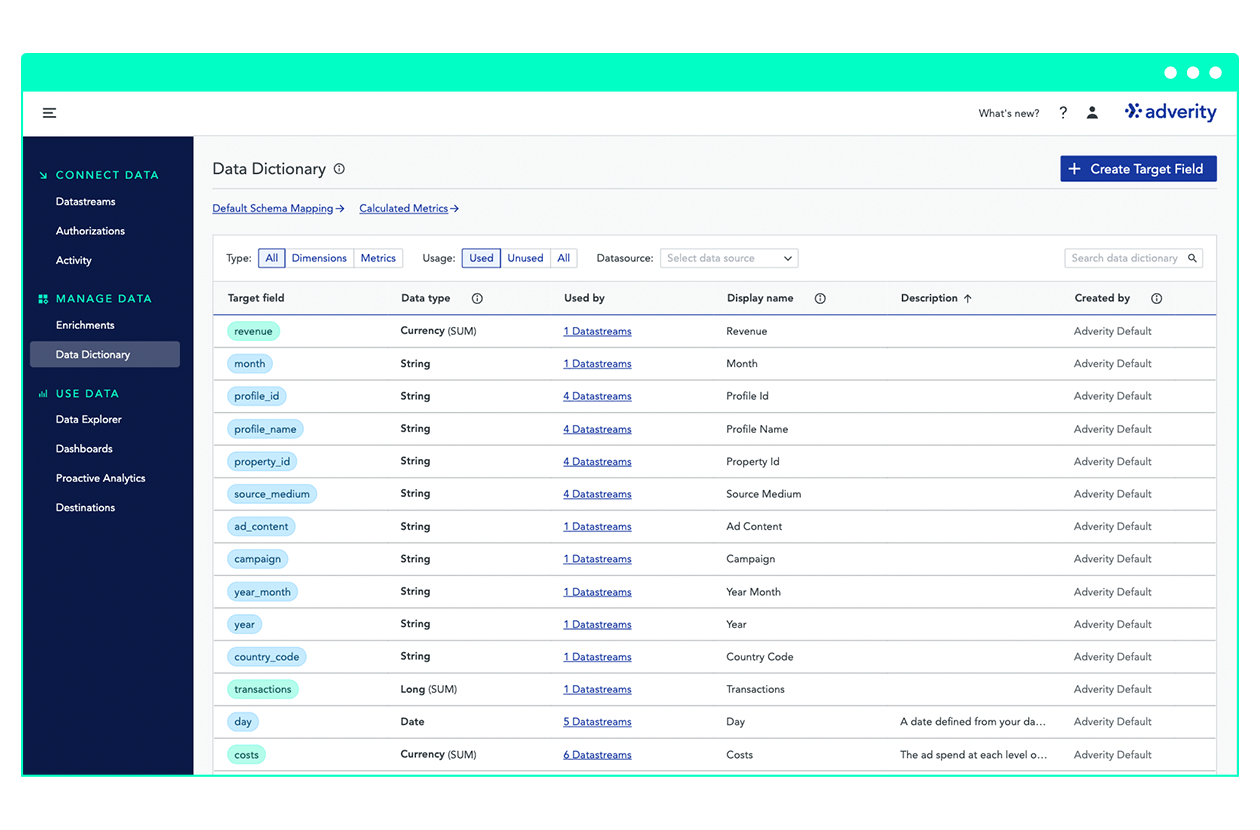Click the Data Dictionary info icon
Screen dimensions: 1260x830
(339, 169)
